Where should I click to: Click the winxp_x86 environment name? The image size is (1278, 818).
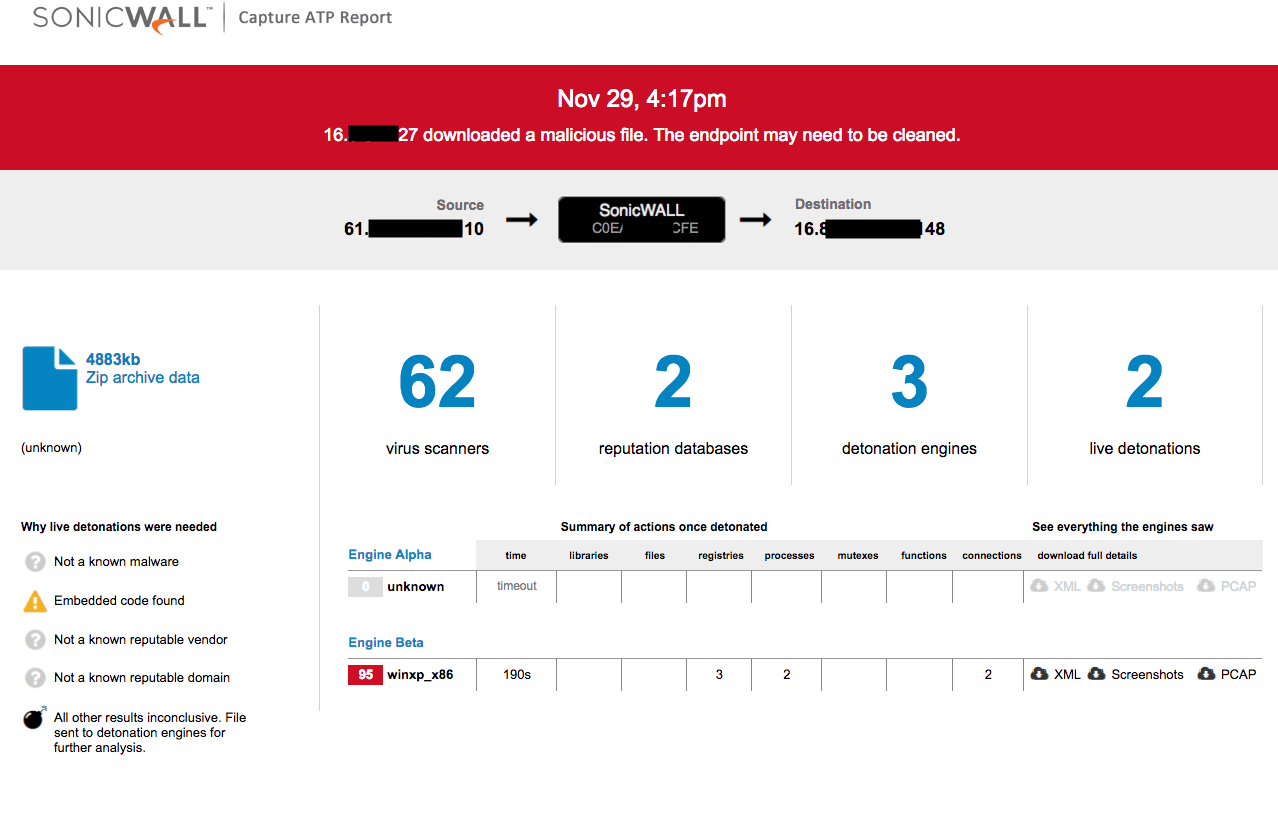pos(420,675)
